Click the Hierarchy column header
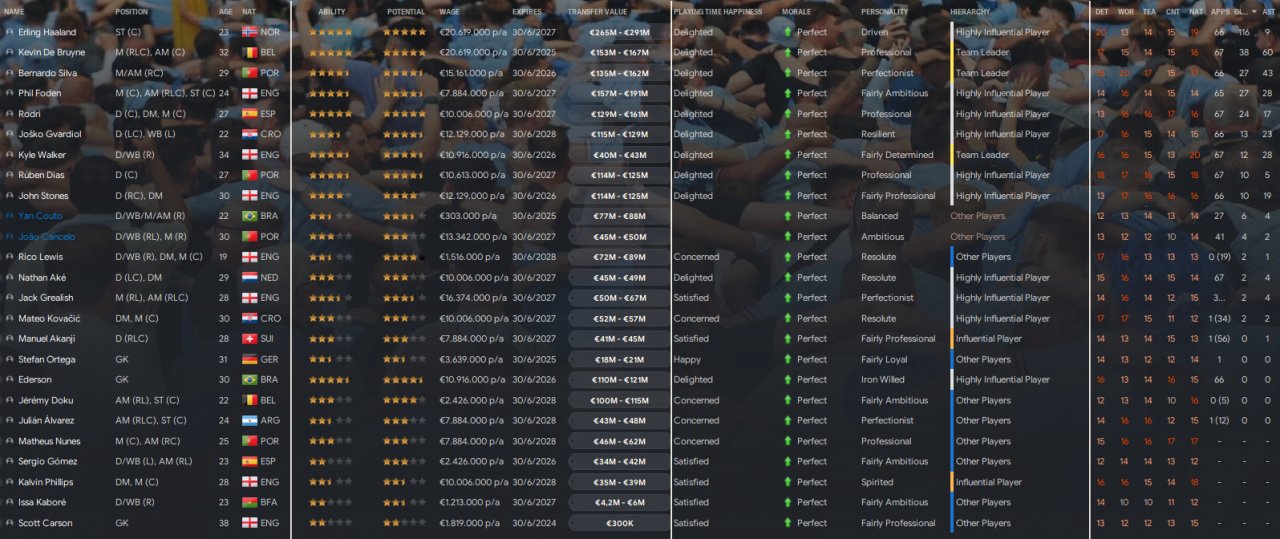The height and width of the screenshot is (539, 1280). (x=971, y=11)
